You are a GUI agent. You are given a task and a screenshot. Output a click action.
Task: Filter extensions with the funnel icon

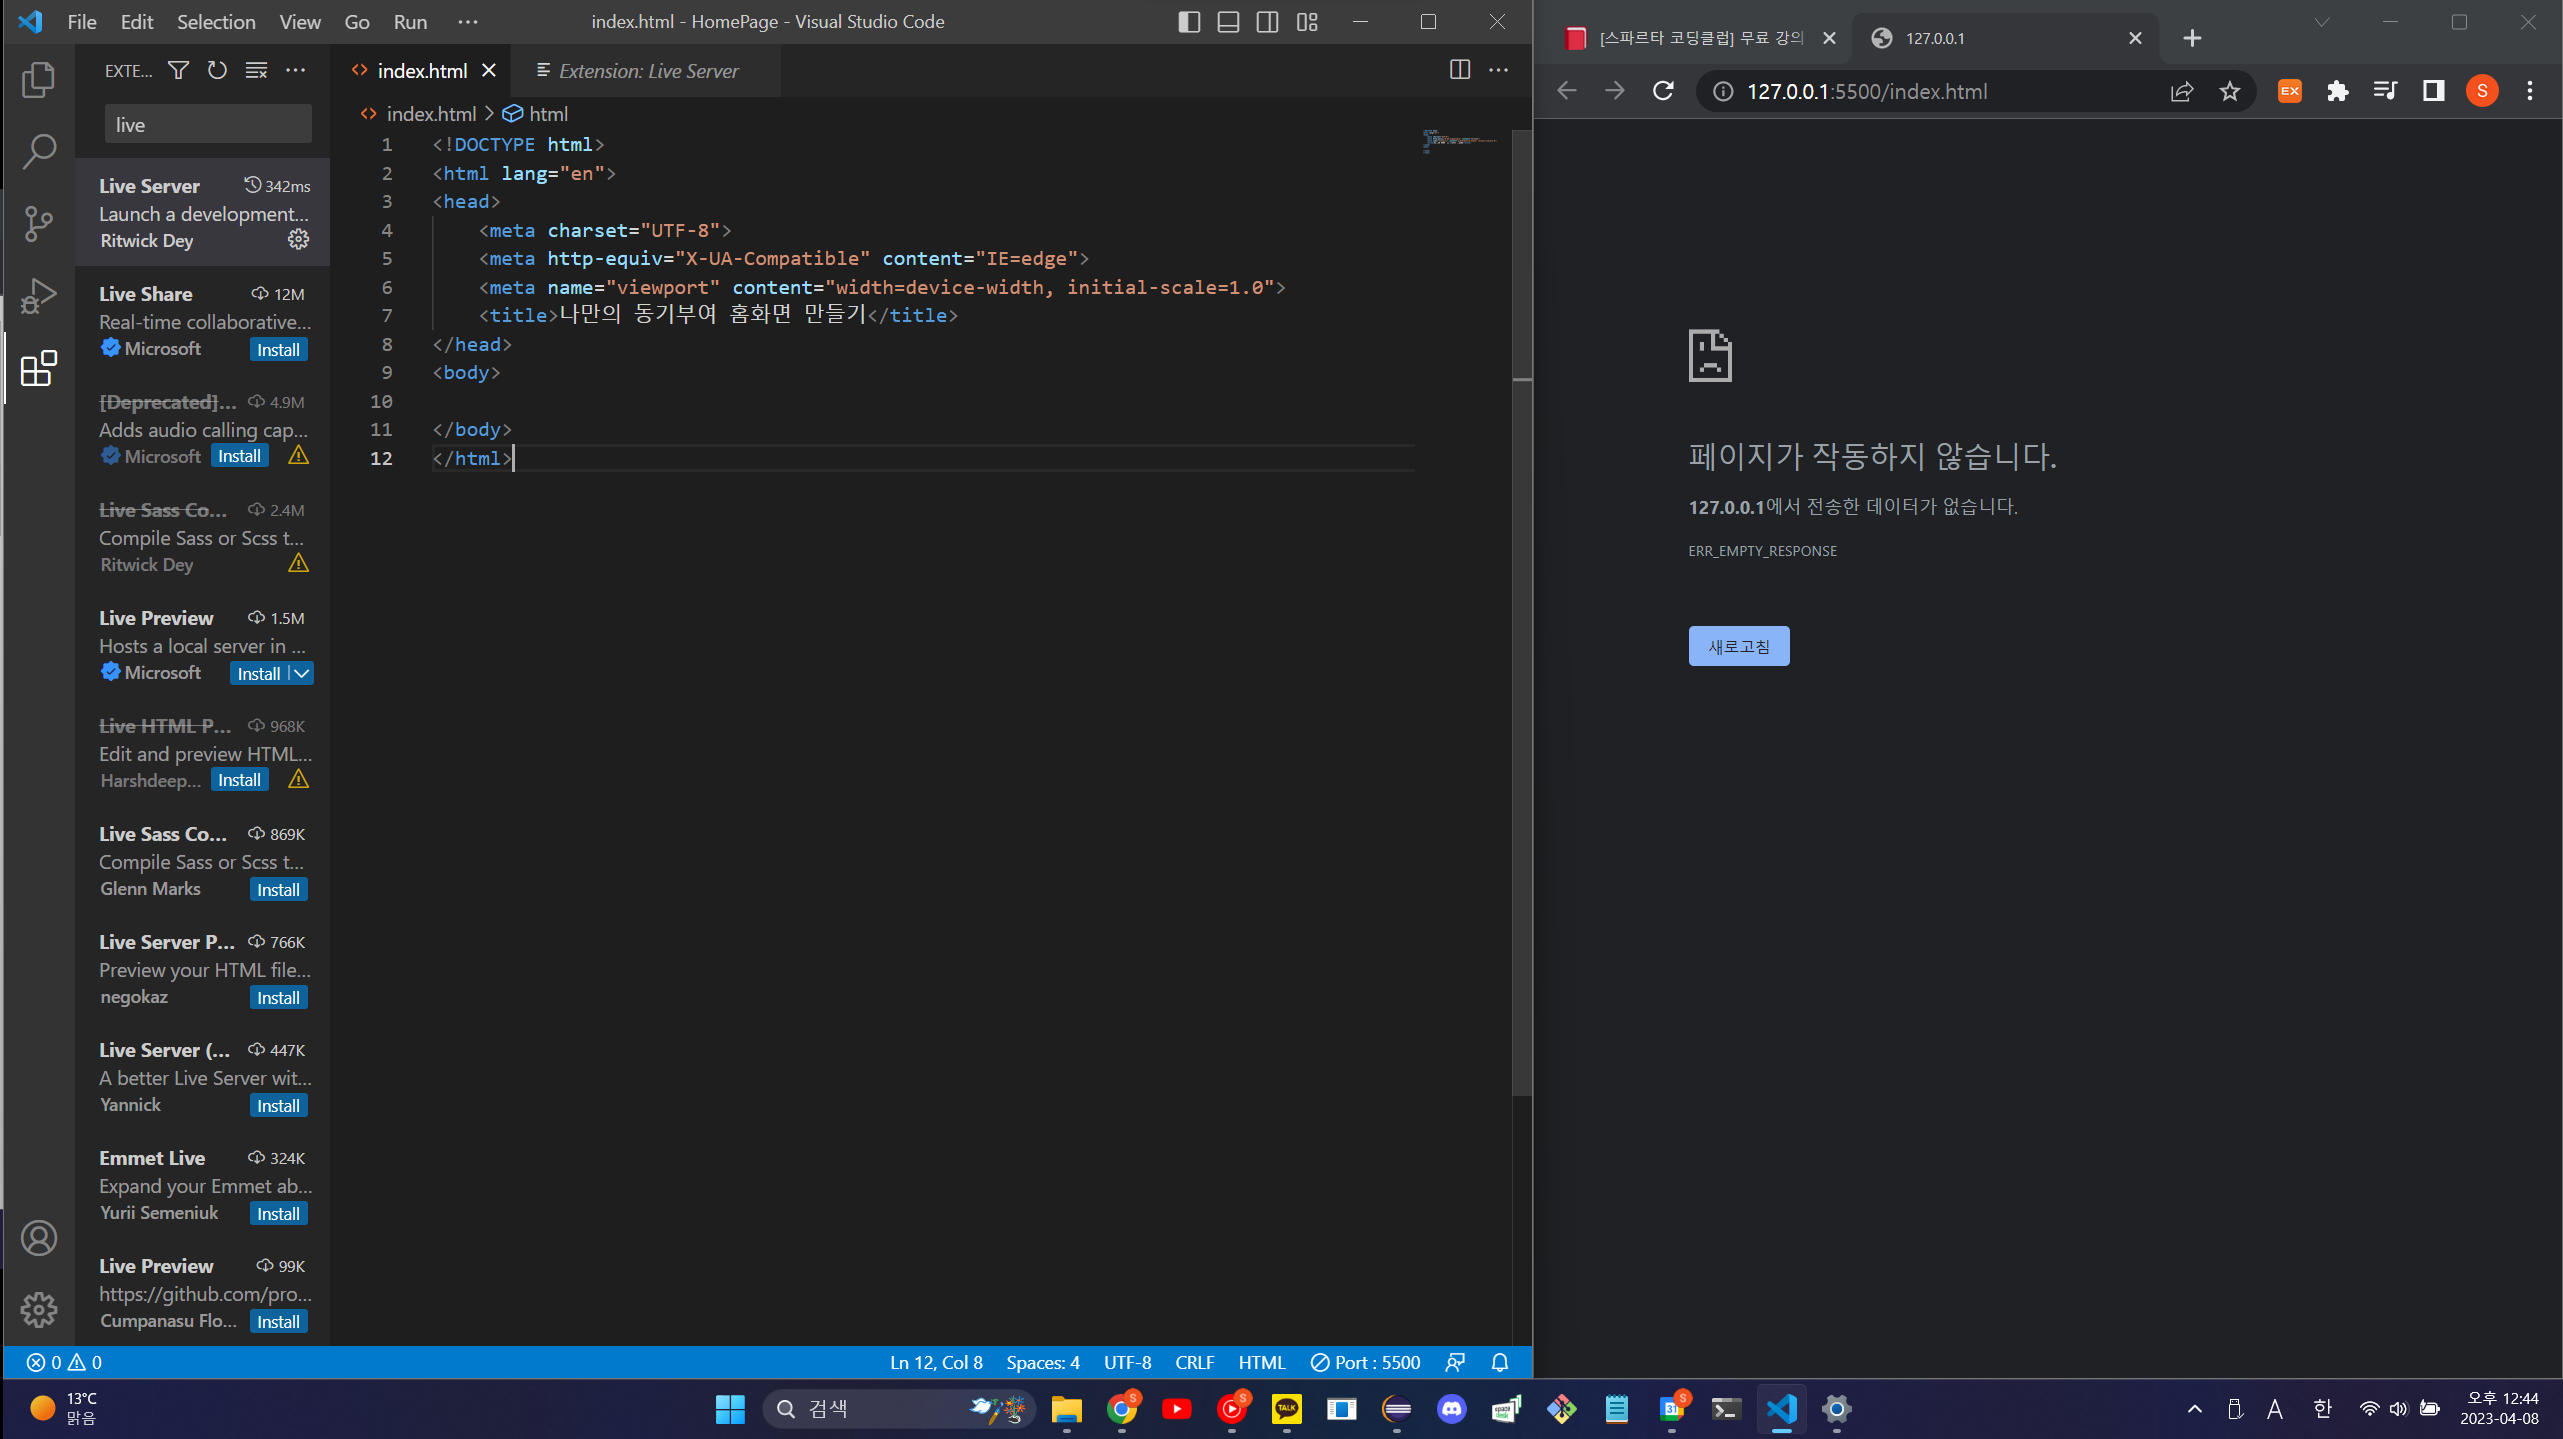(178, 70)
